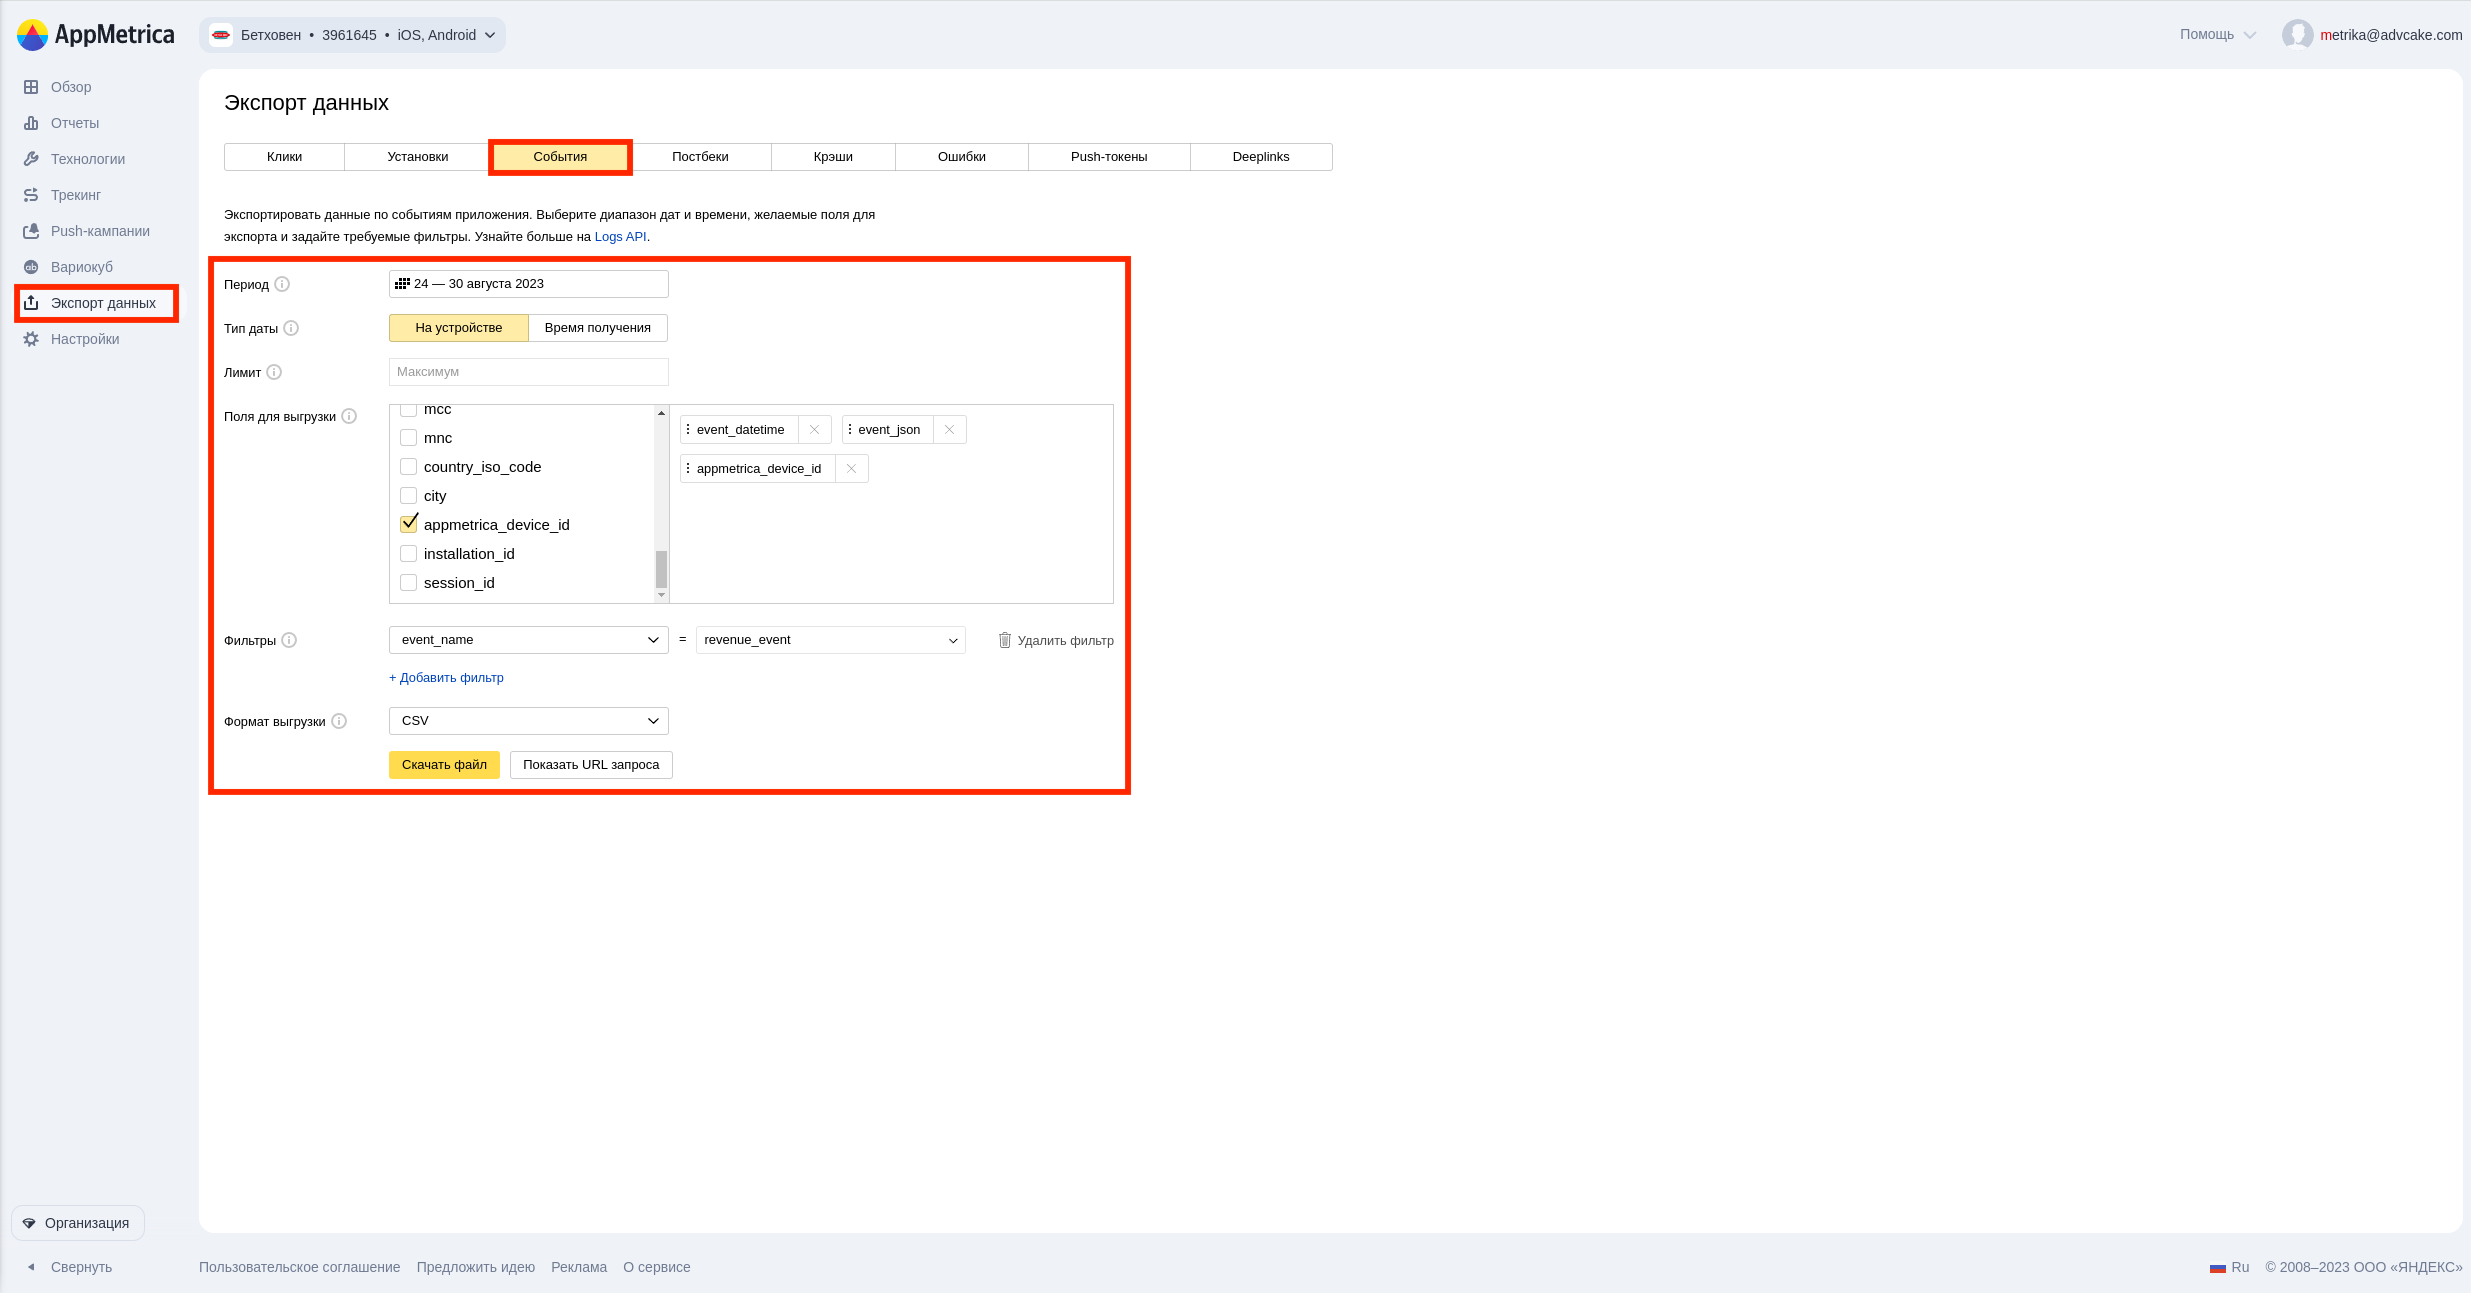Click the user avatar icon
Image resolution: width=2471 pixels, height=1293 pixels.
click(2297, 35)
